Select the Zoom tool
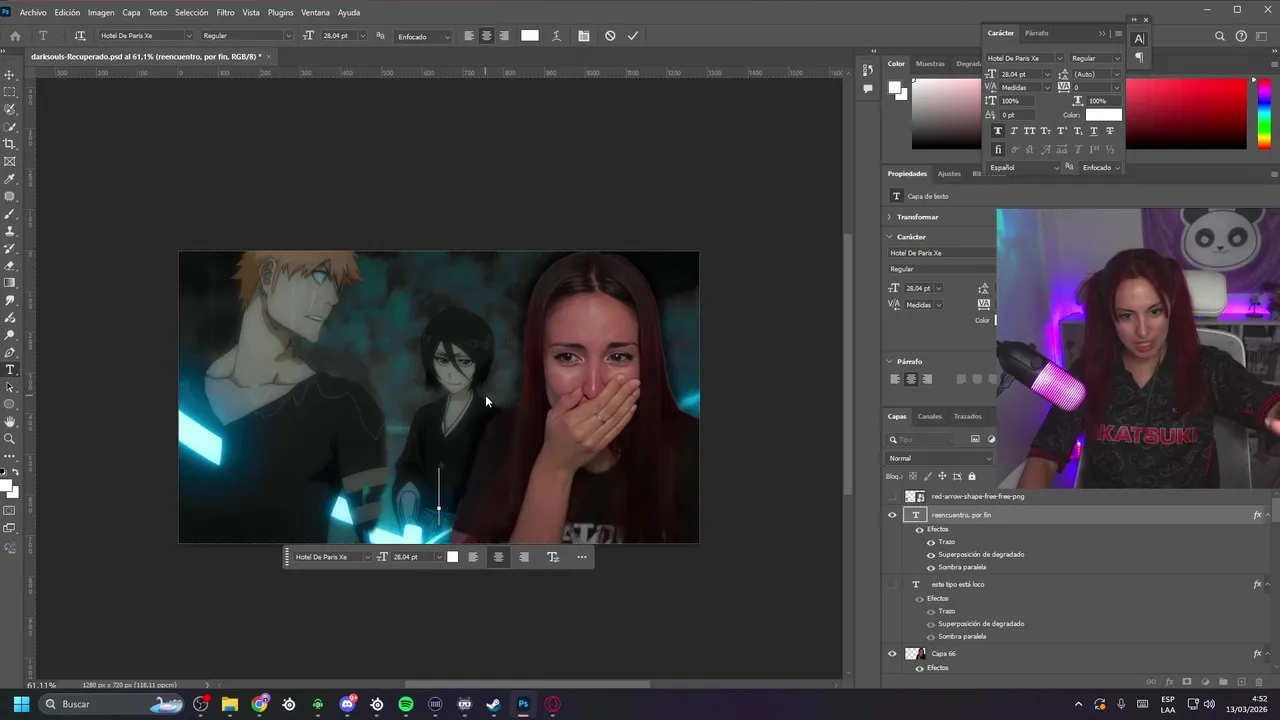The image size is (1280, 720). pos(10,439)
